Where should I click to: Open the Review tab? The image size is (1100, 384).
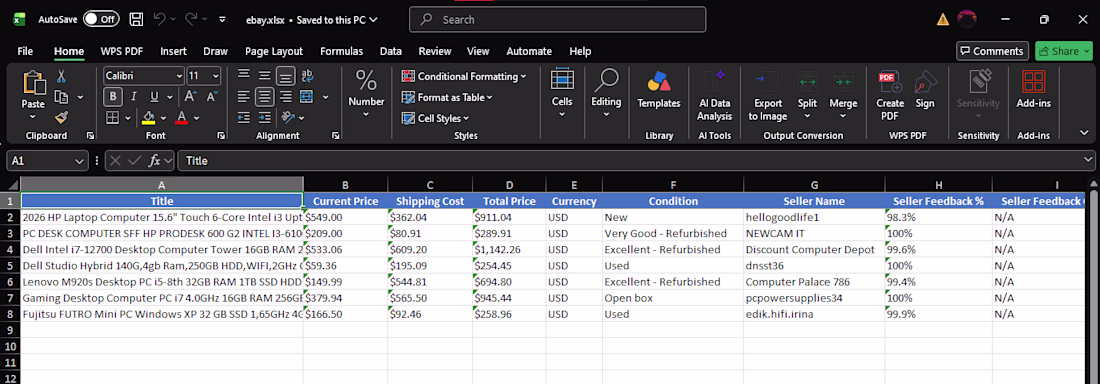435,51
